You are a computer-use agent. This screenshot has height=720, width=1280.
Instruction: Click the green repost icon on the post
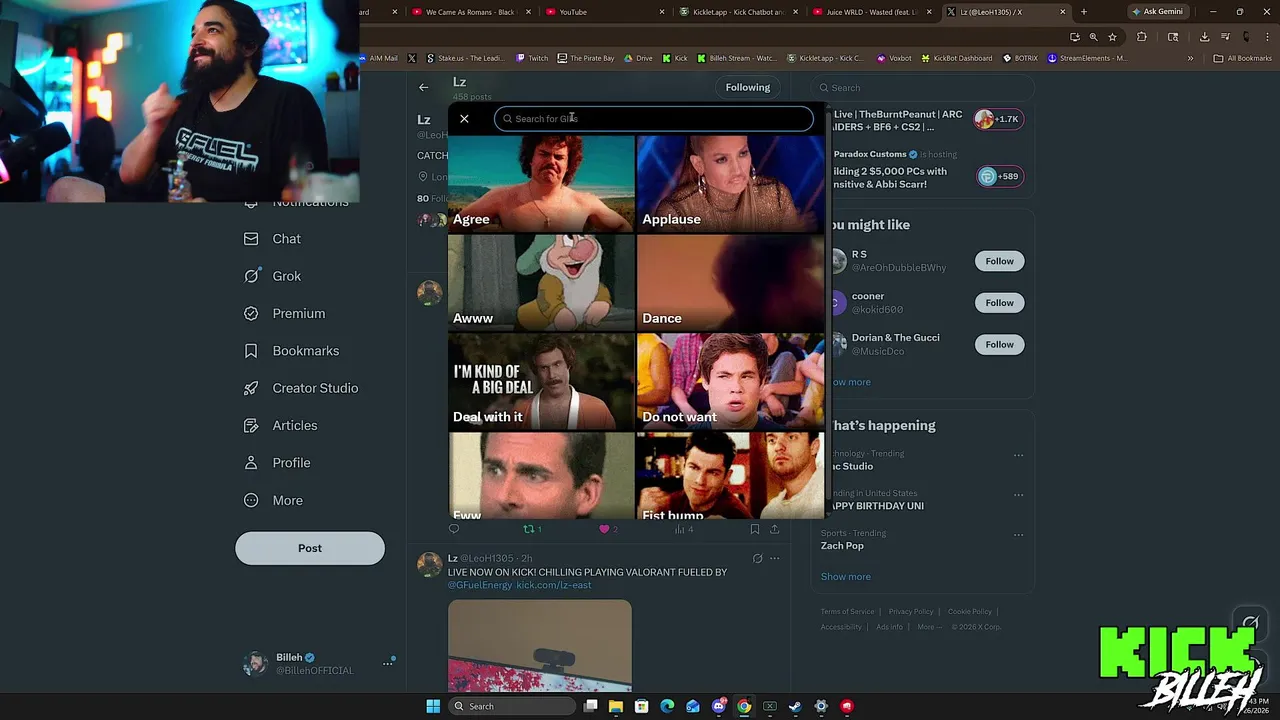pos(529,529)
